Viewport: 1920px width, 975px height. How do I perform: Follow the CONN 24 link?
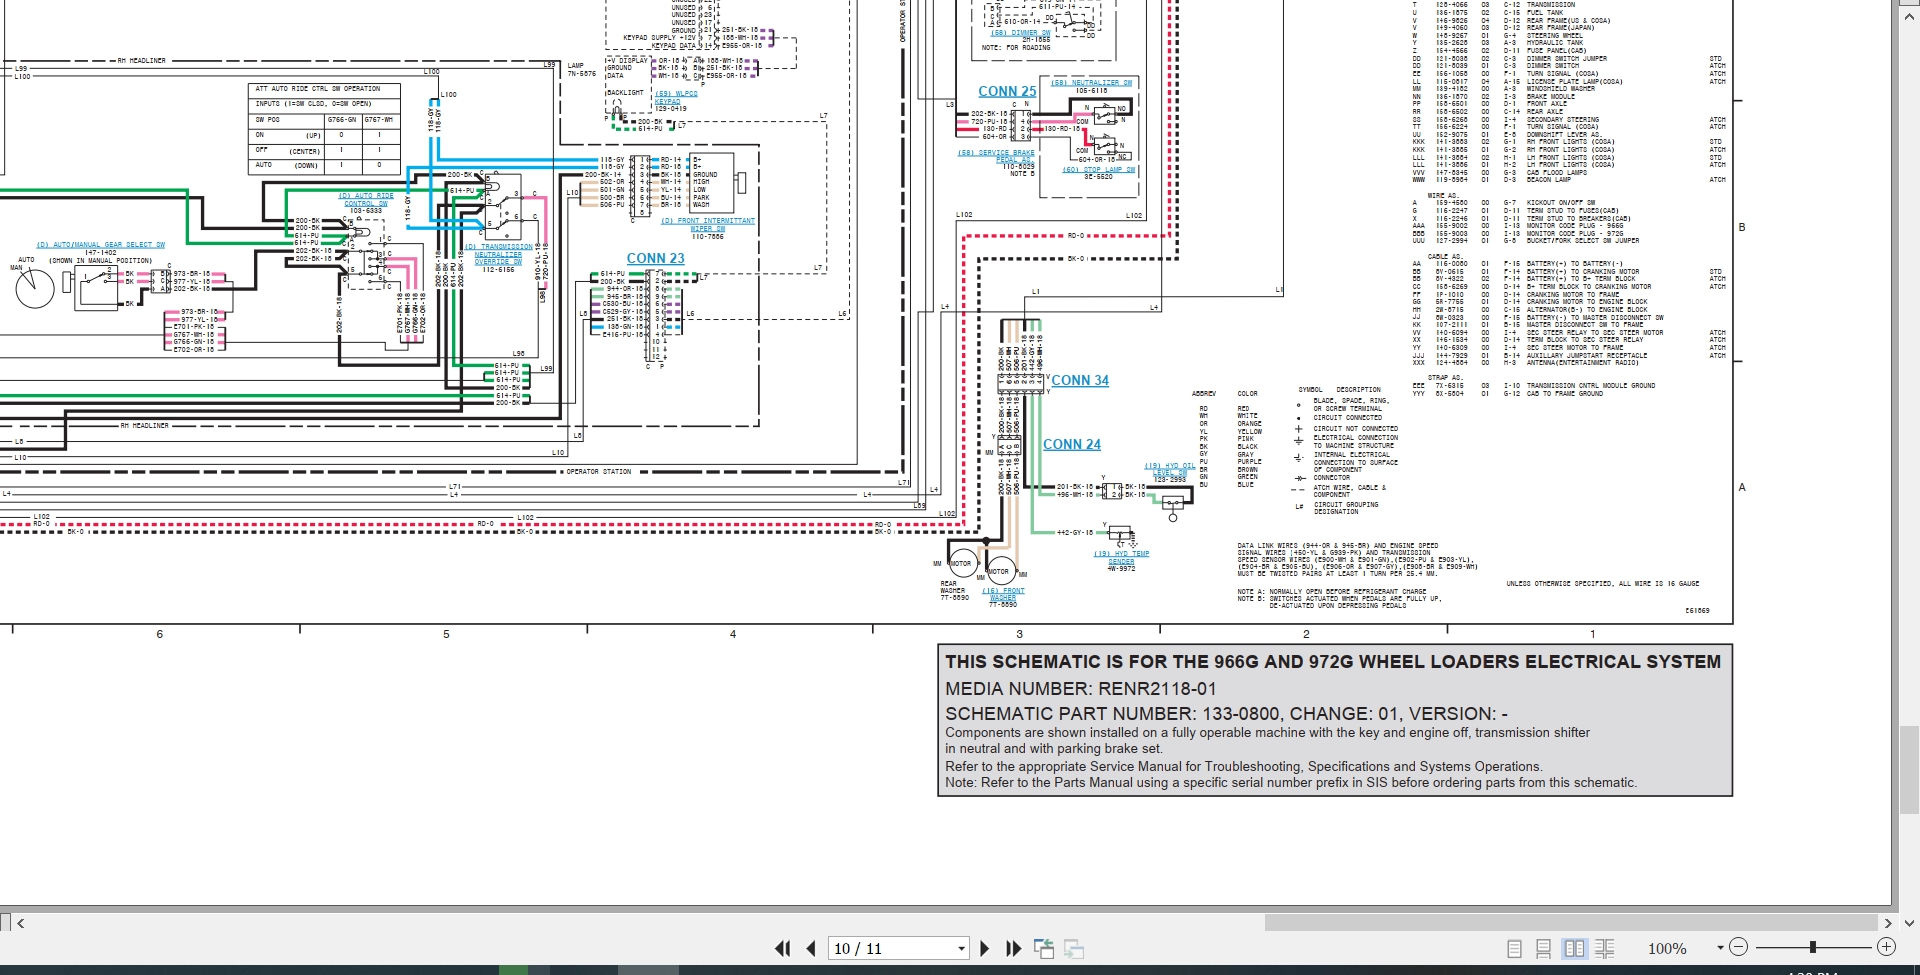[1072, 444]
